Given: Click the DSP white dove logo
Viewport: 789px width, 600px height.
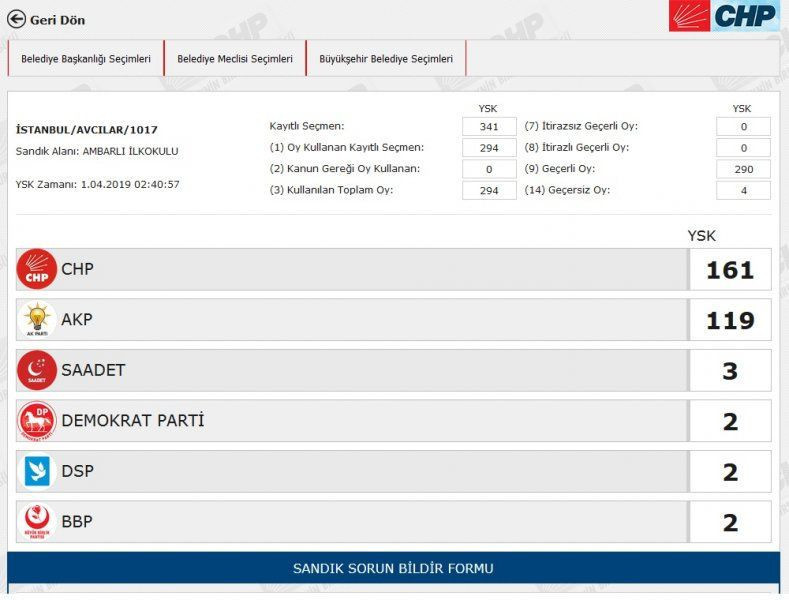Looking at the screenshot, I should tap(37, 471).
